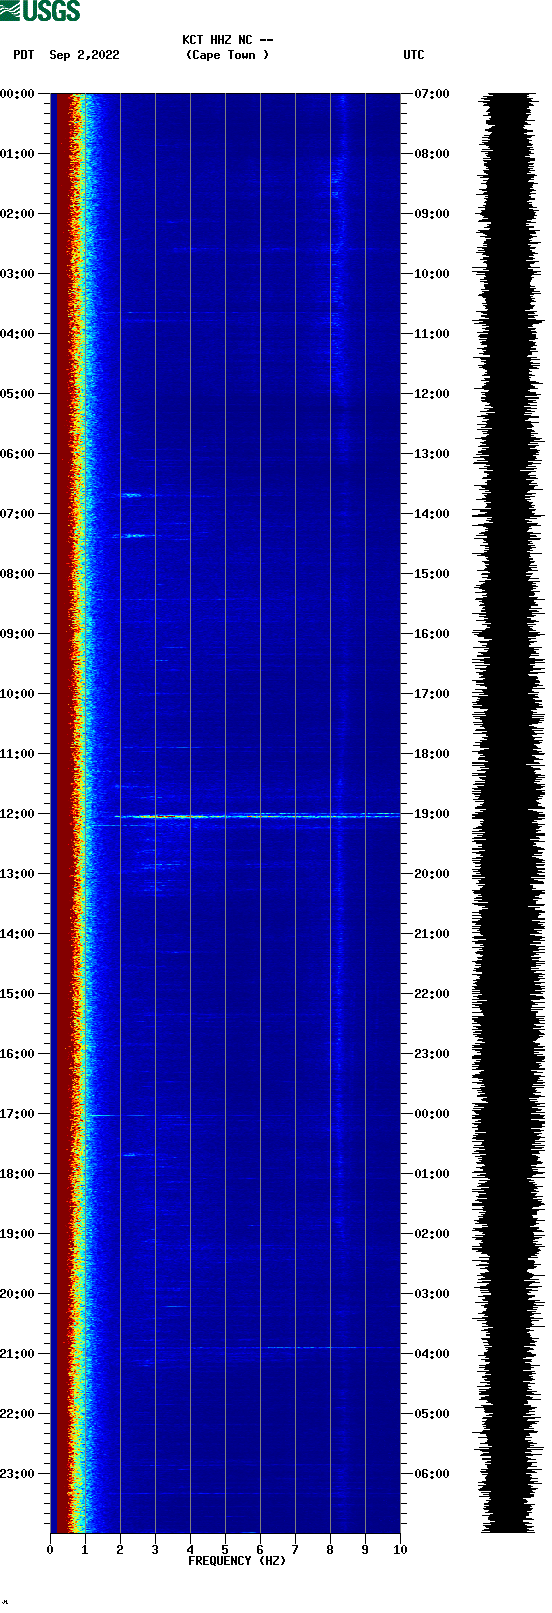Image resolution: width=552 pixels, height=1613 pixels.
Task: Click the "FREQUENCY (HZ)" axis label
Action: (237, 1561)
